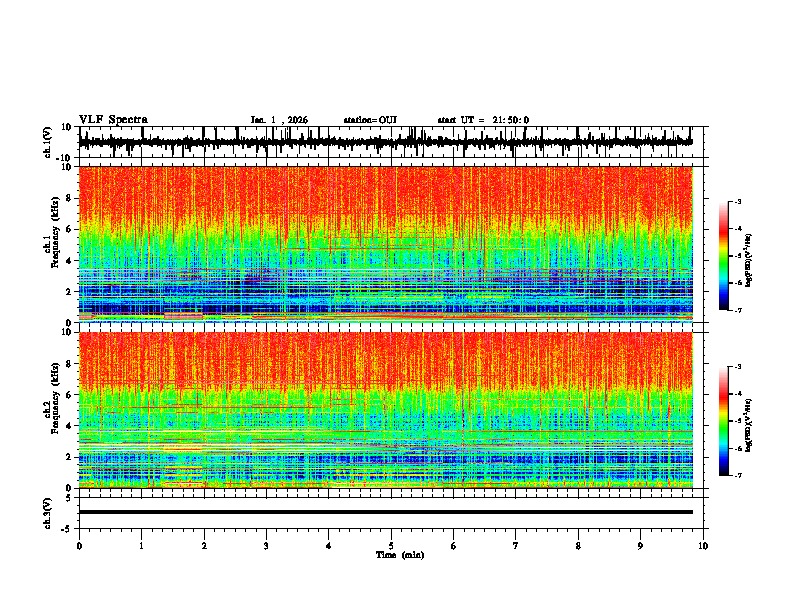
Task: Click the "8" kHz tick on the ch.2 frequency axis
Action: coord(70,364)
